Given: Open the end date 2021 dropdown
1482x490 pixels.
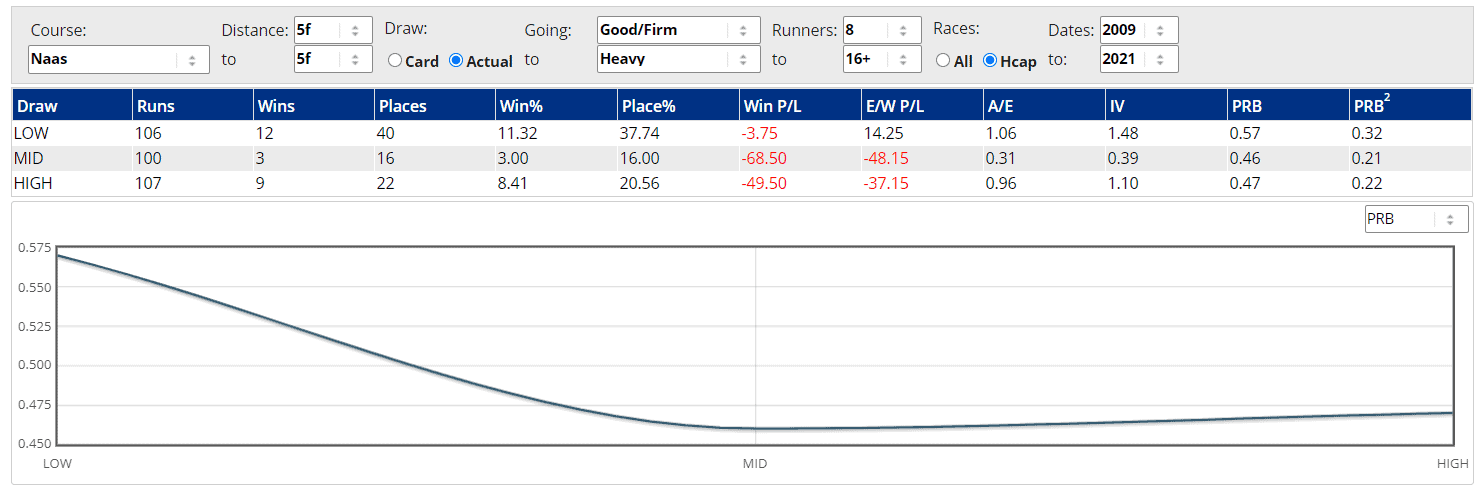Looking at the screenshot, I should point(1138,59).
